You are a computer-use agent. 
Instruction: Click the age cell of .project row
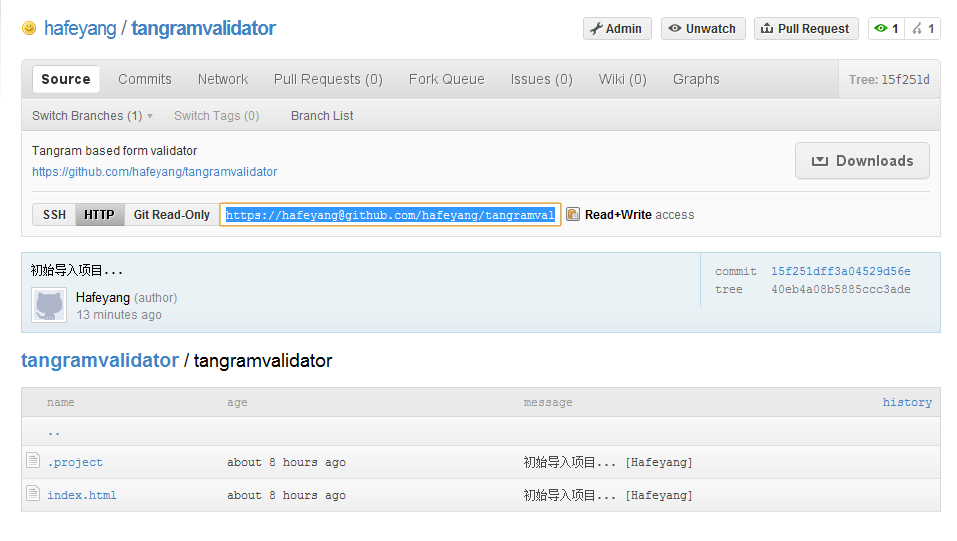pyautogui.click(x=286, y=462)
